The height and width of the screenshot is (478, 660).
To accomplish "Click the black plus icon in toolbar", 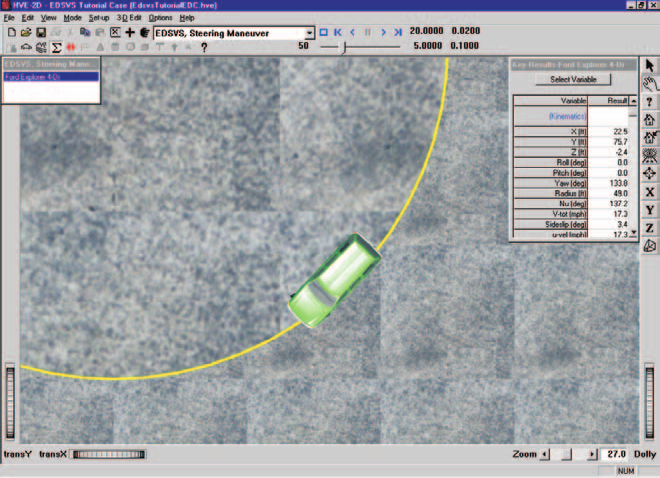I will point(130,32).
